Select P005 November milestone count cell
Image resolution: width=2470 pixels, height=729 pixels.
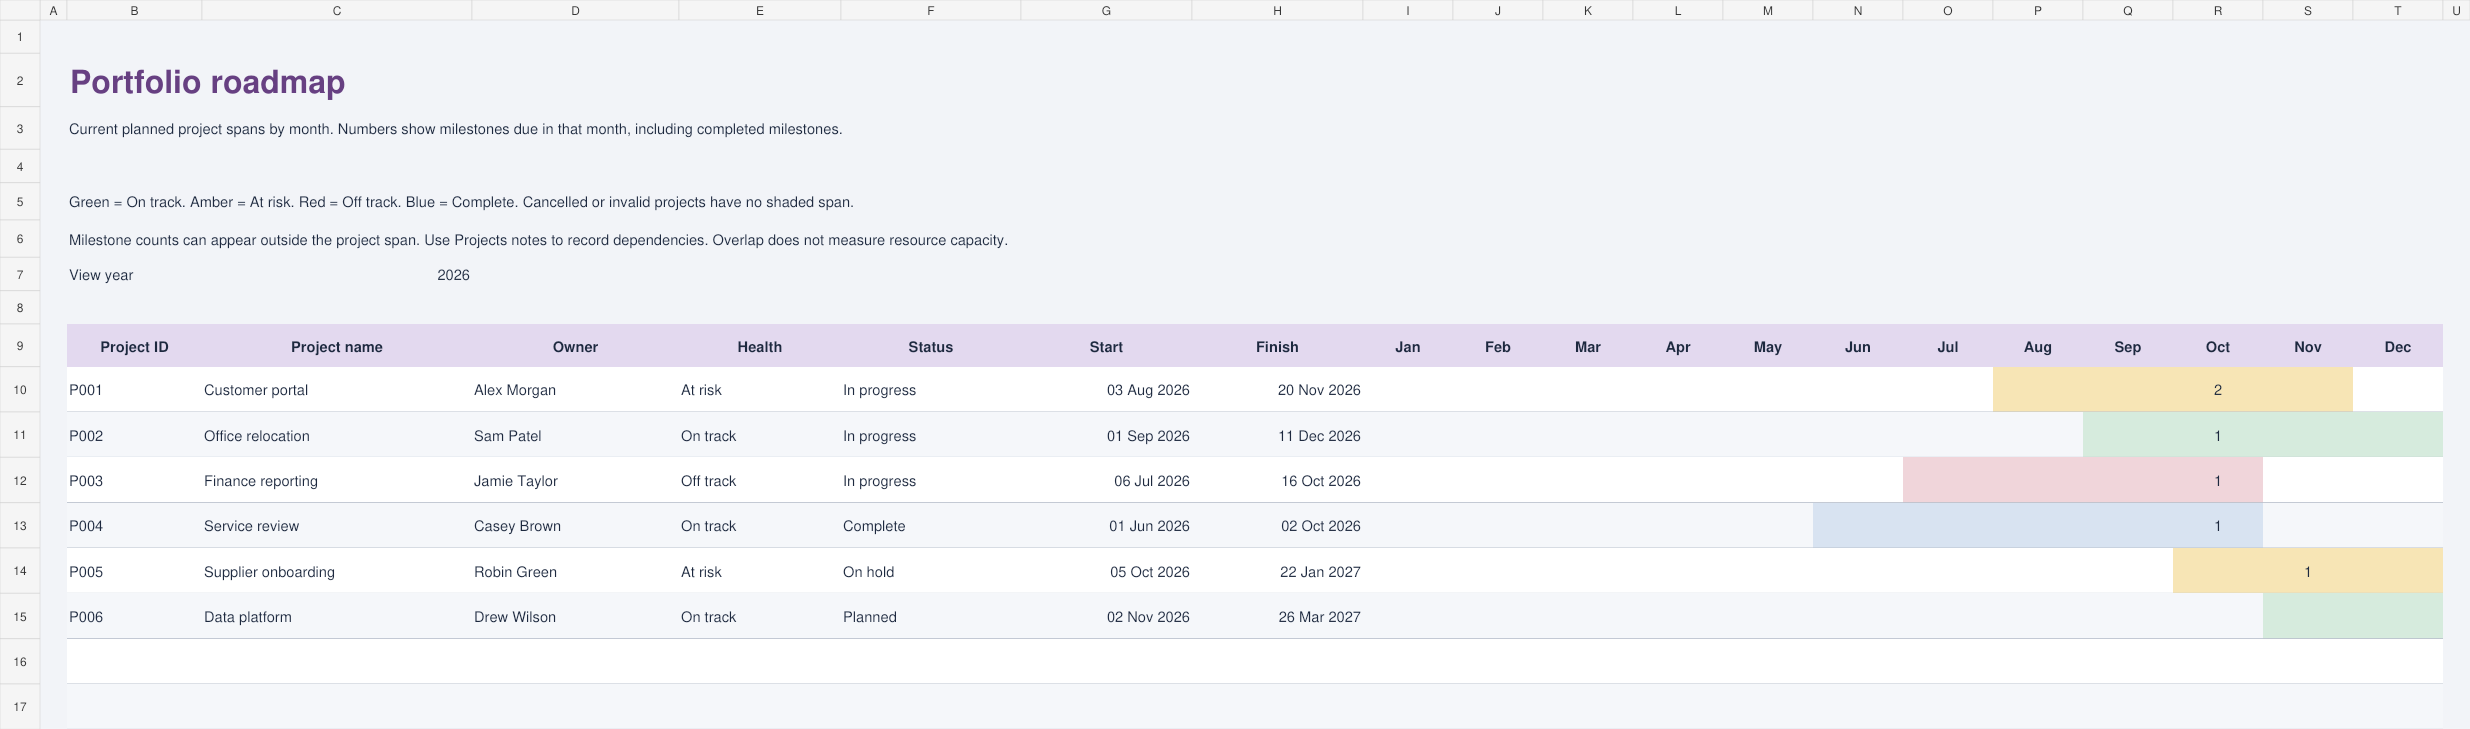tap(2307, 572)
